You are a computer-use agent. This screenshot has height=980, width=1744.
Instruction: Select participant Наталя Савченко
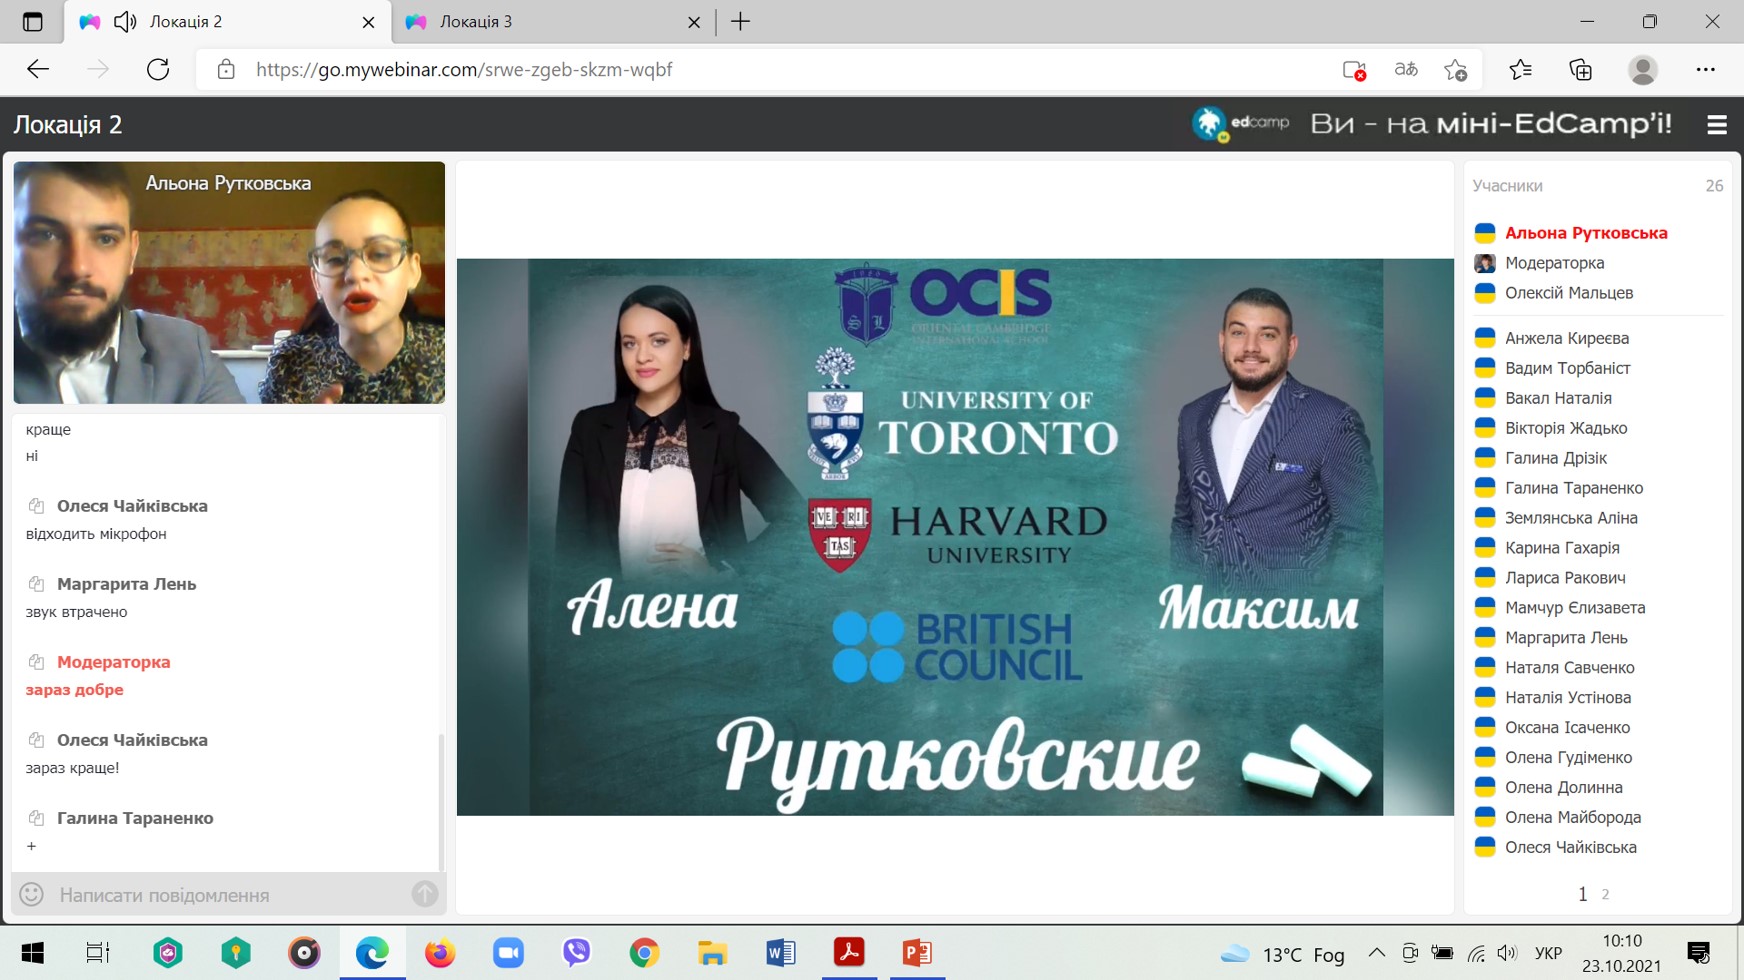click(1570, 668)
